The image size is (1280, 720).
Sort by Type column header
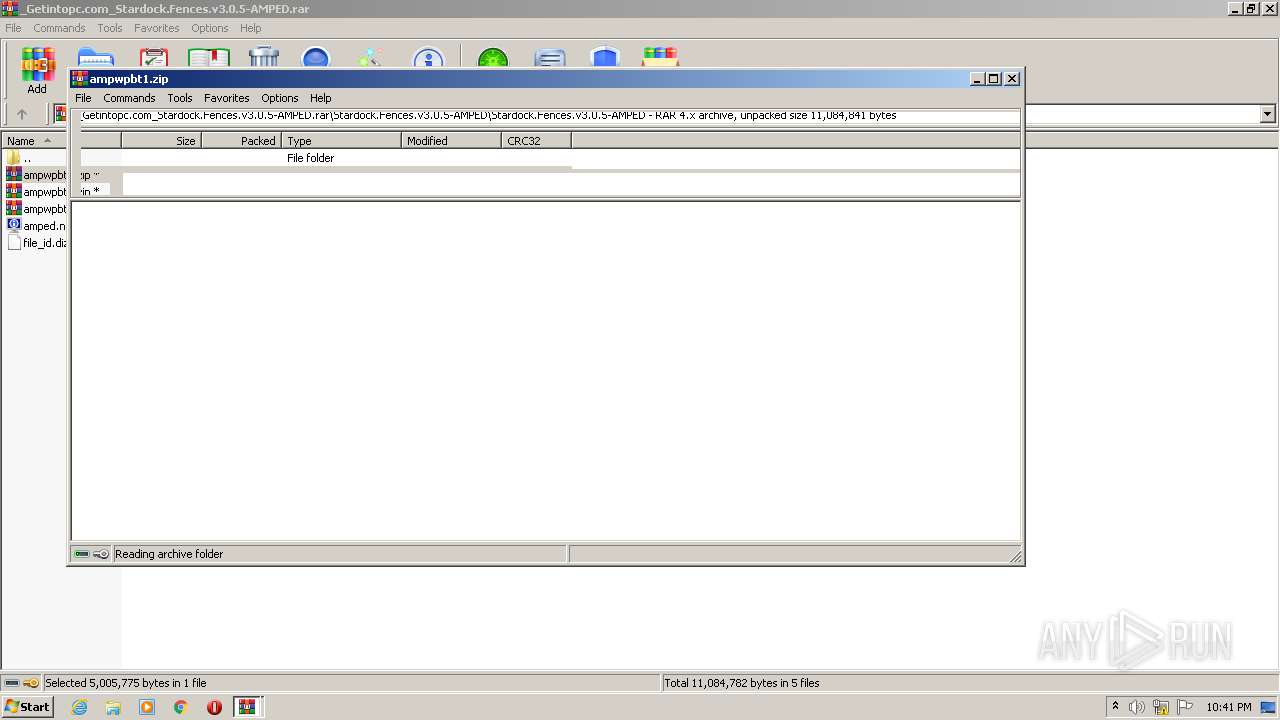[x=341, y=141]
